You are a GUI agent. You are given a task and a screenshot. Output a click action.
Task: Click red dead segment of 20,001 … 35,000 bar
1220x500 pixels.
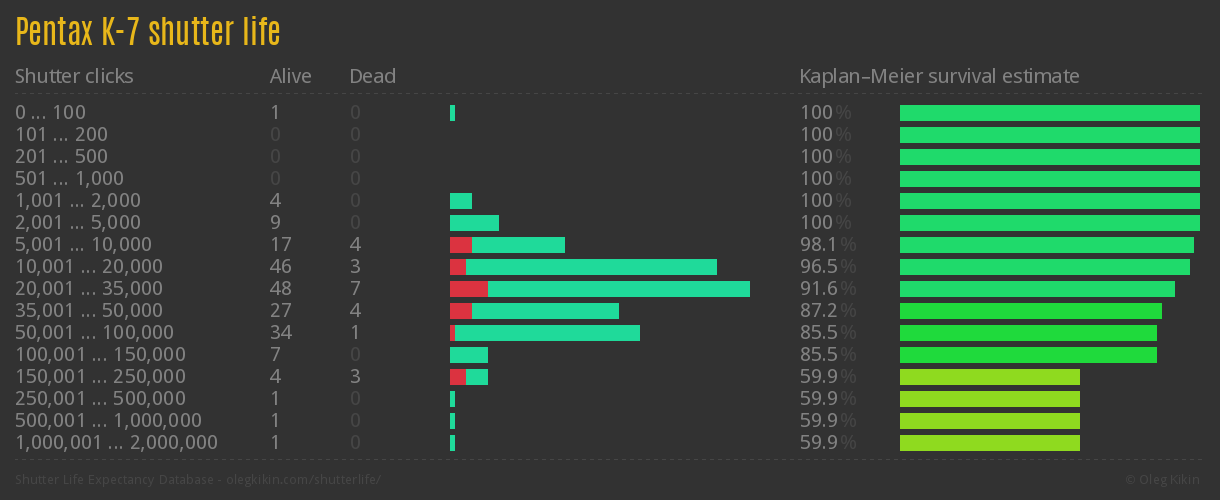(468, 289)
